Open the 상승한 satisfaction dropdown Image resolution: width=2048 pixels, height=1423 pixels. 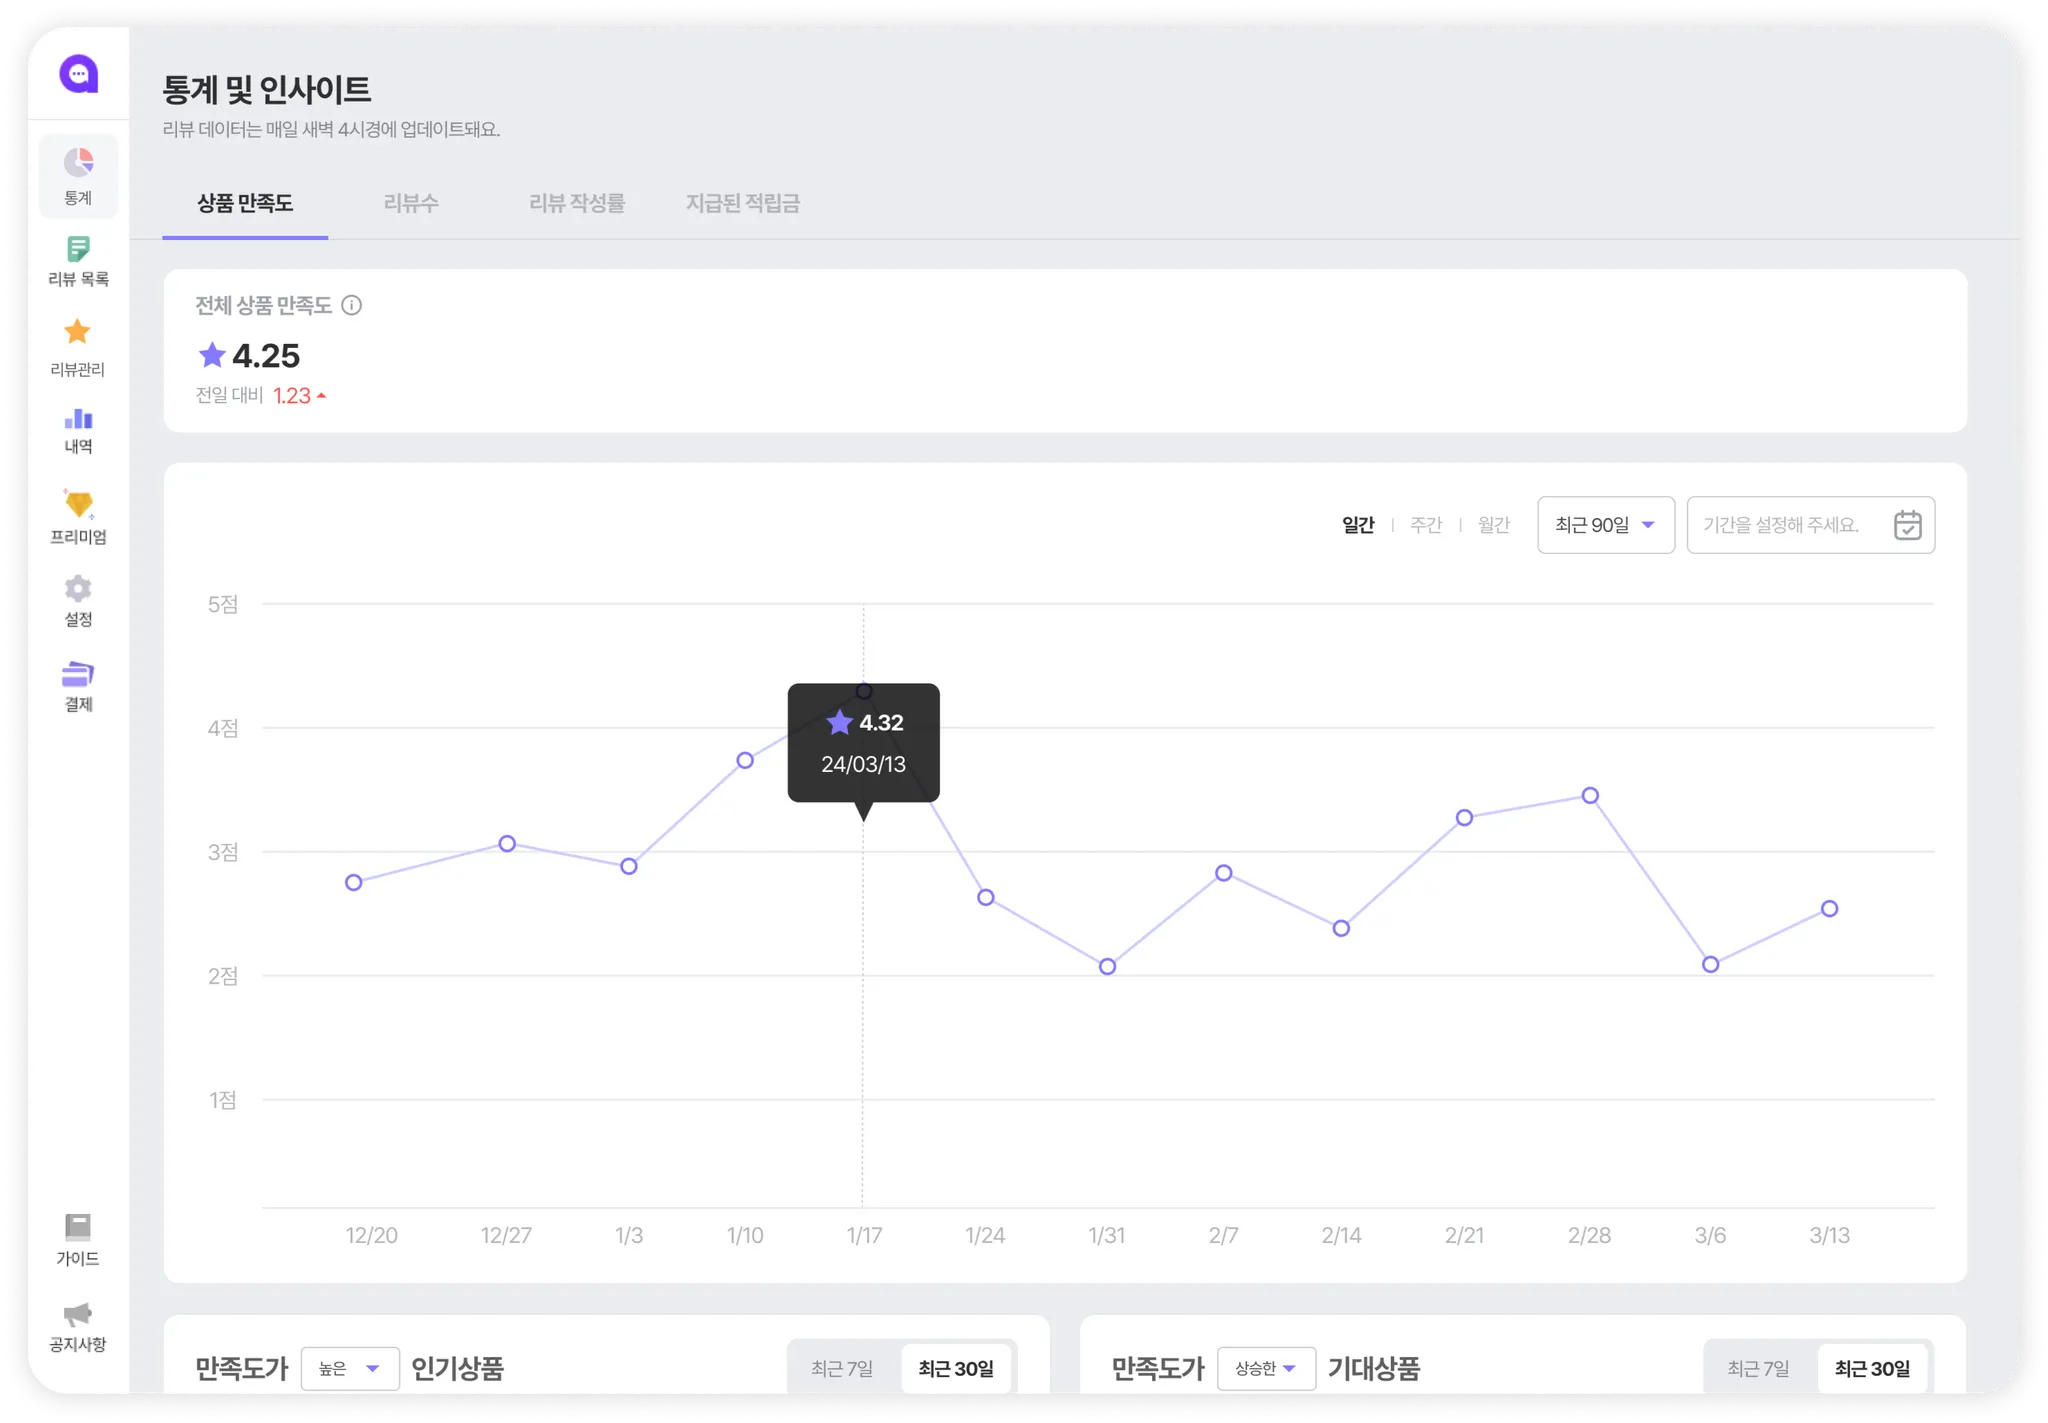click(1265, 1368)
